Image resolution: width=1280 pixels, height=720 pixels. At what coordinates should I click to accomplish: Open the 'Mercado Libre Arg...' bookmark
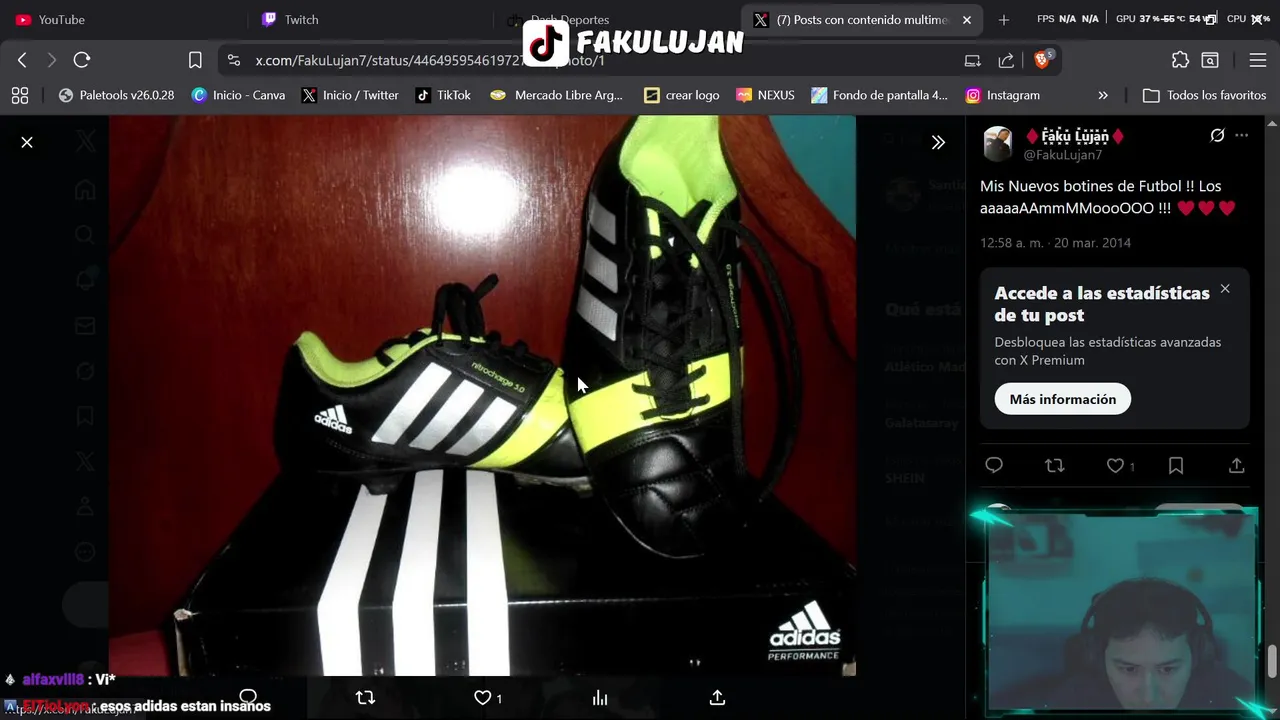[x=556, y=95]
